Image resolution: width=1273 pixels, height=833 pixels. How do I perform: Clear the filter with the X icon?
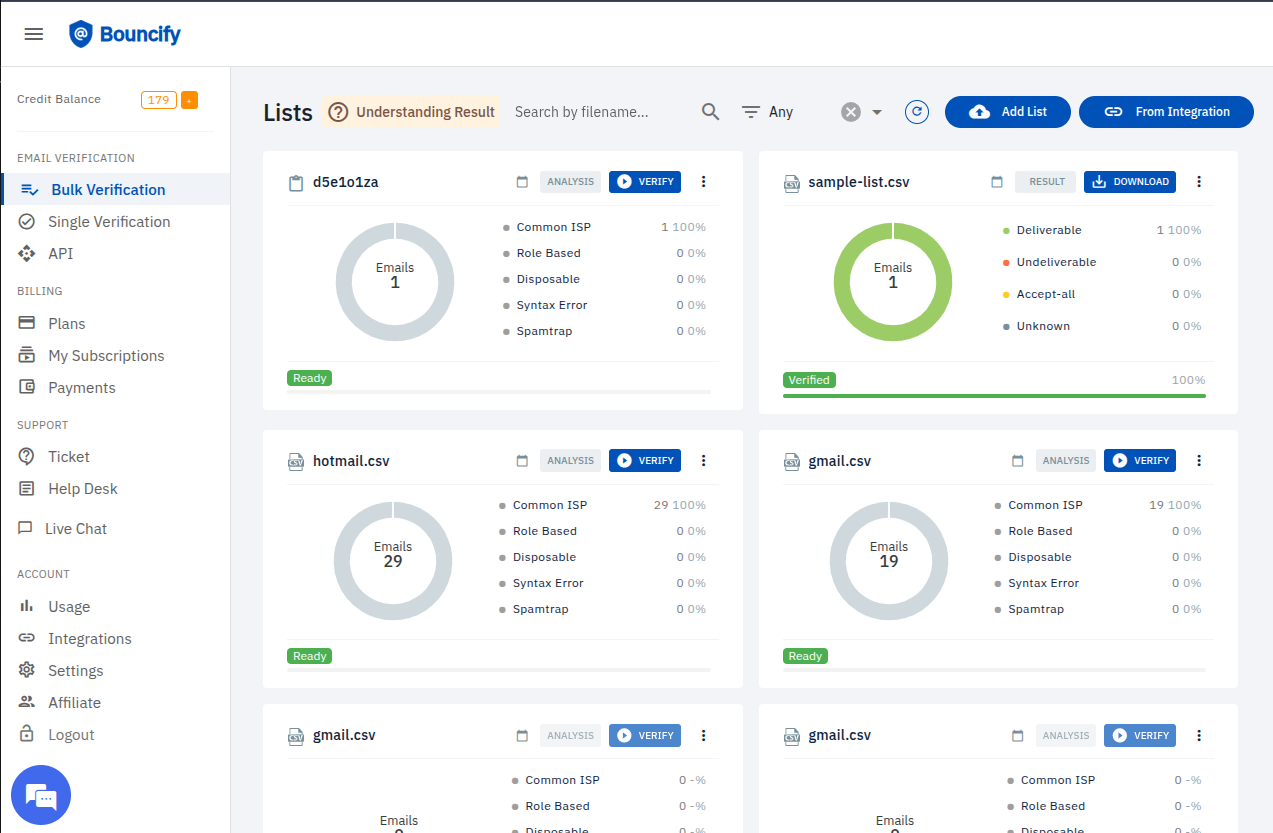tap(849, 112)
